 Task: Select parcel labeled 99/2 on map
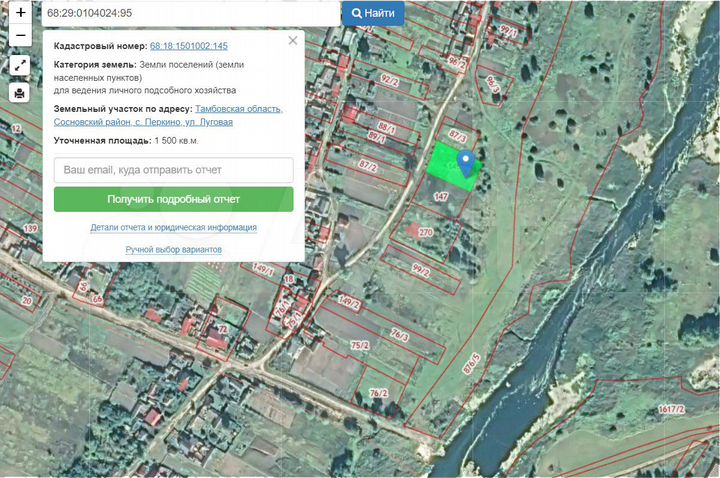click(x=421, y=270)
